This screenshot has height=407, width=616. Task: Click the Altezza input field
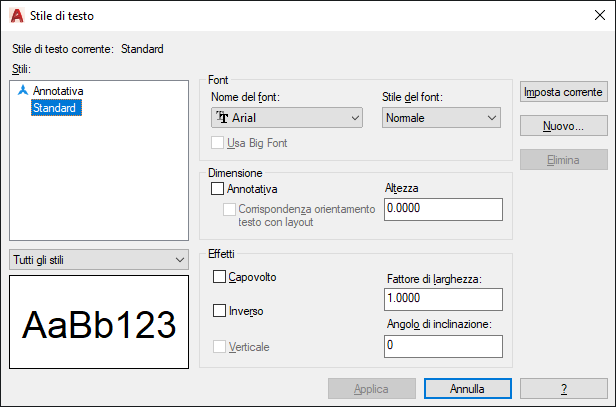click(x=443, y=209)
